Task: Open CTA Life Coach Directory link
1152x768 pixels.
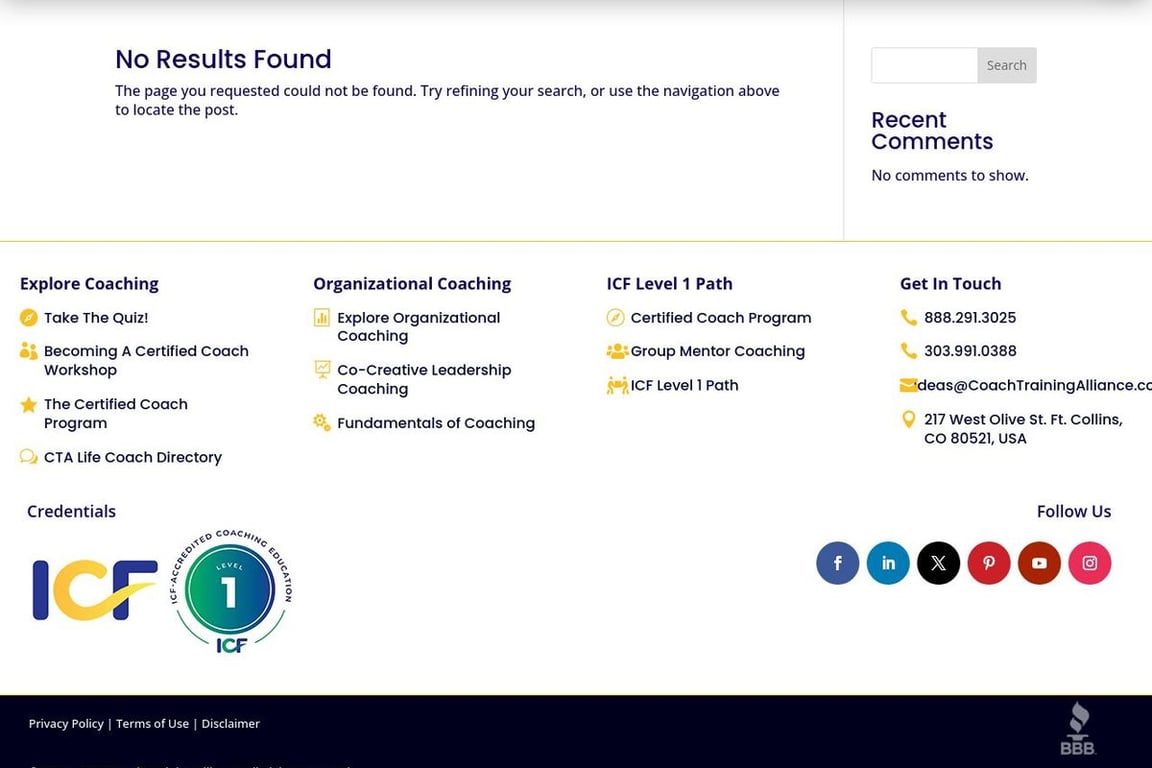Action: point(133,457)
